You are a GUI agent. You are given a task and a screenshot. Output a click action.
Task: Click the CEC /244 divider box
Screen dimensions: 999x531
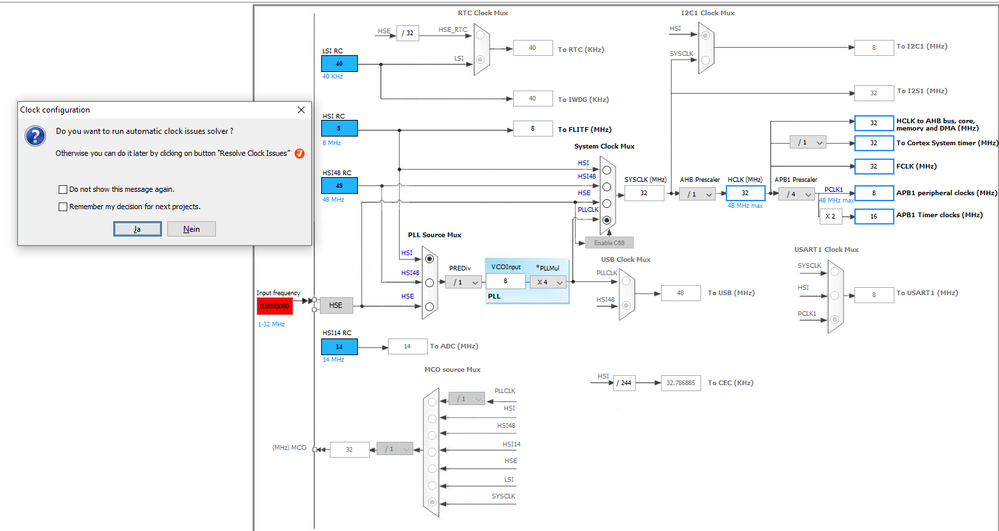point(624,383)
